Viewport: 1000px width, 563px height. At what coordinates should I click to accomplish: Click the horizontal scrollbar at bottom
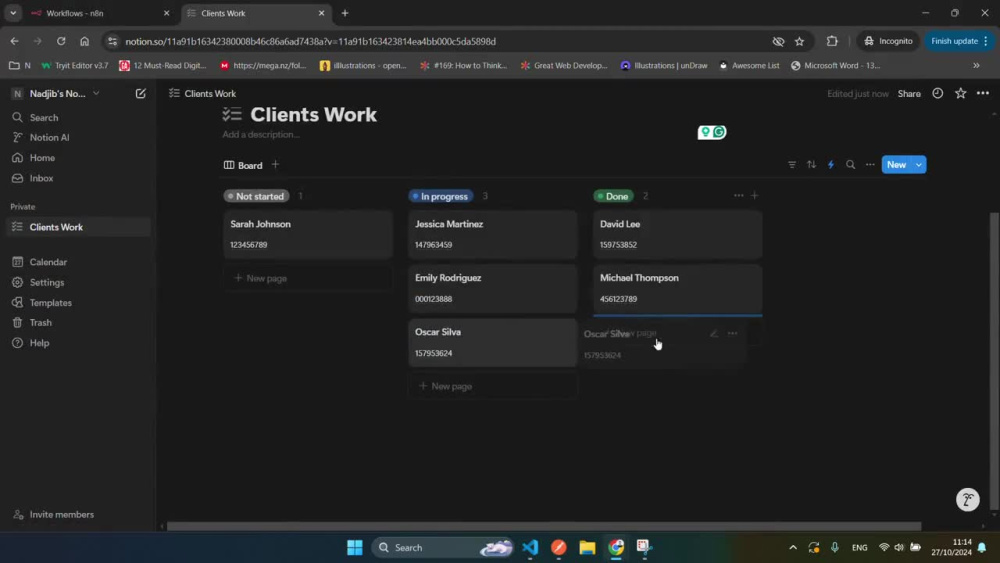click(x=543, y=526)
